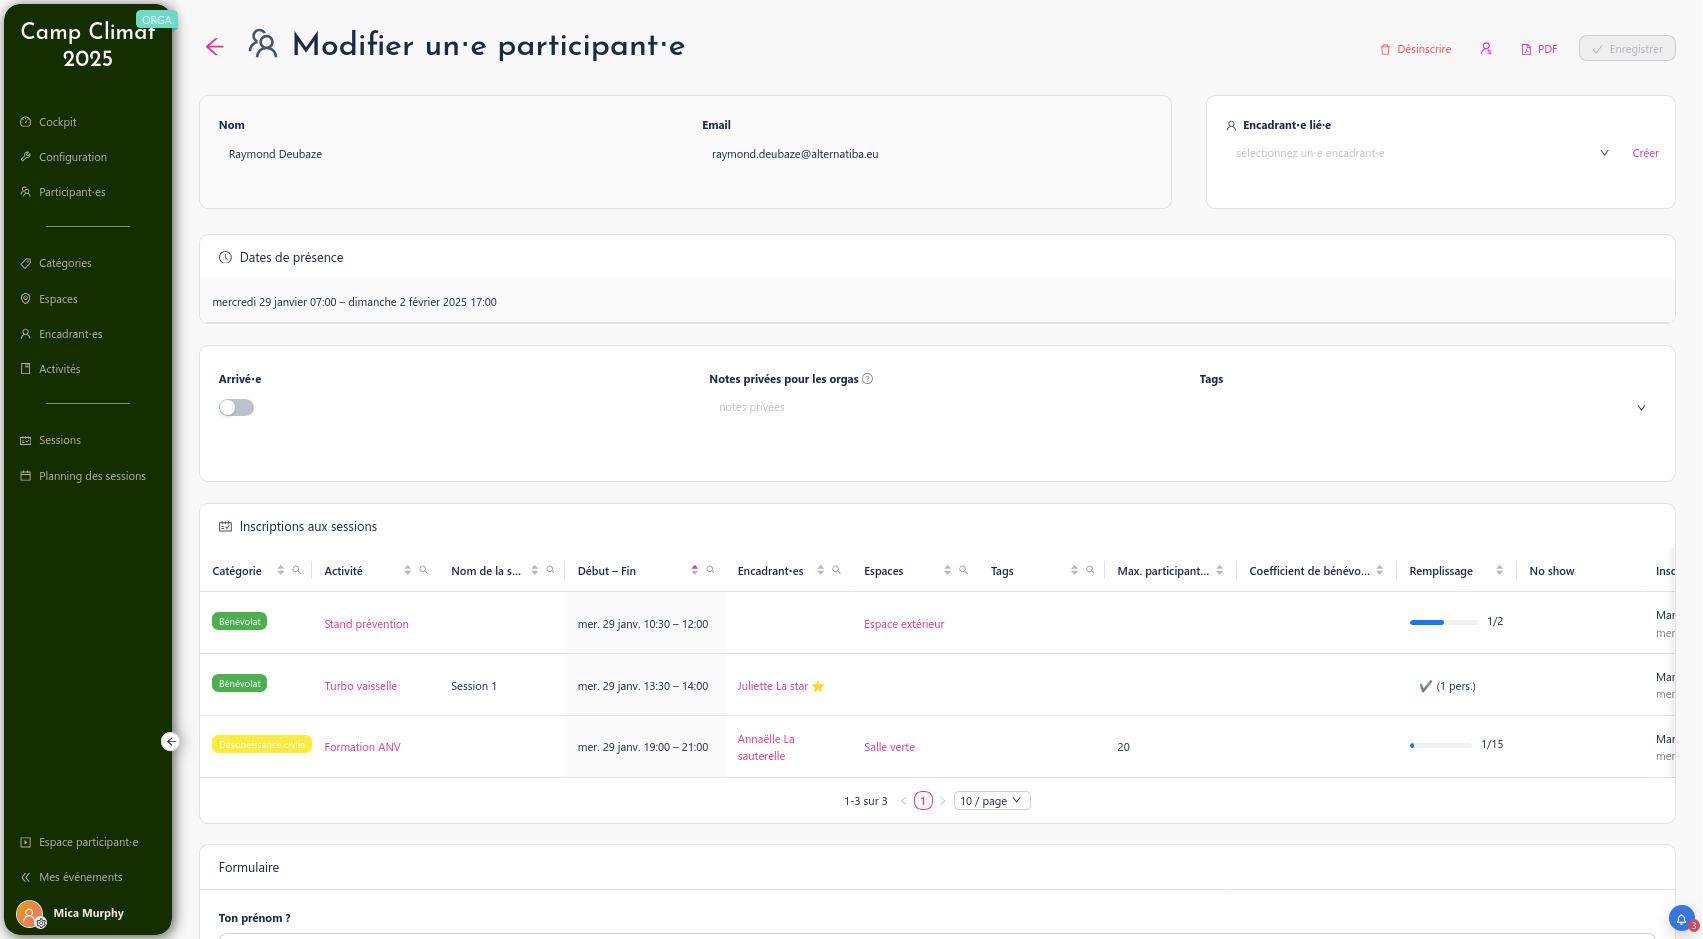Click the Créer link next to encadrant·e
The image size is (1703, 939).
click(x=1645, y=152)
